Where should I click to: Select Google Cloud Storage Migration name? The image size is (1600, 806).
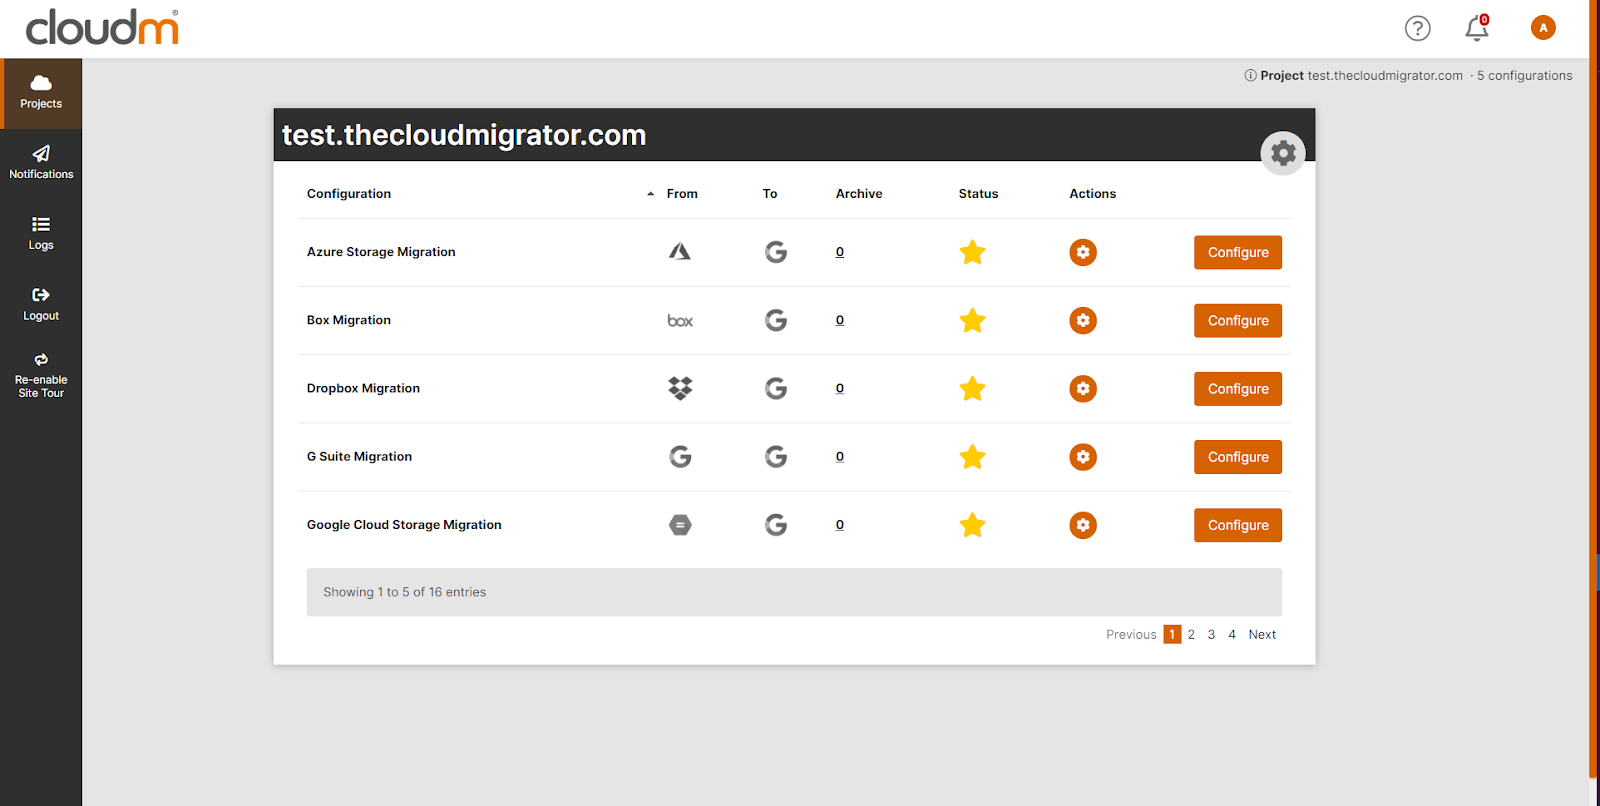404,524
